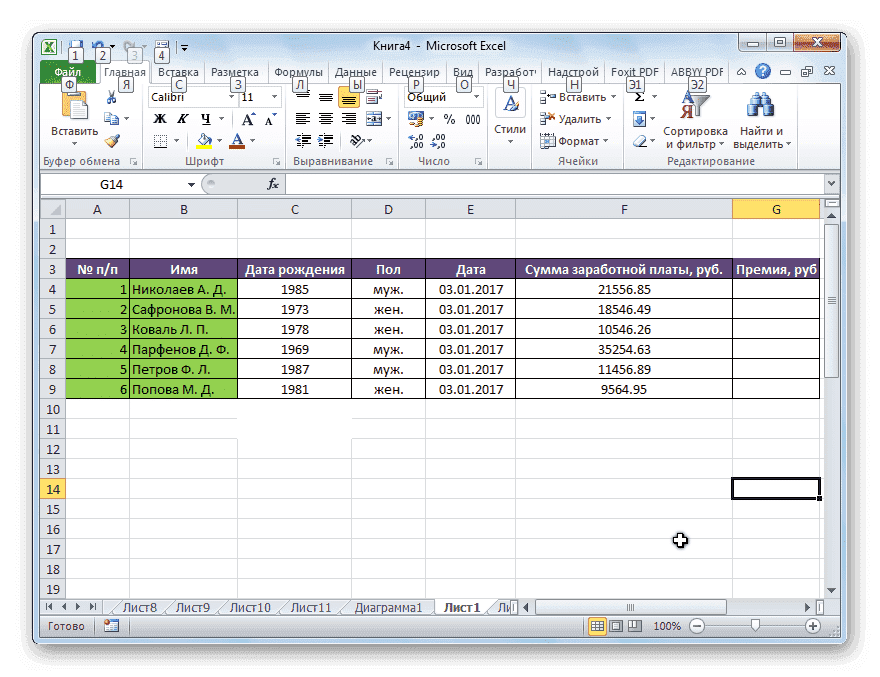Click the Save icon in Quick Access Toolbar
Screen dimensions: 880x677
76,44
